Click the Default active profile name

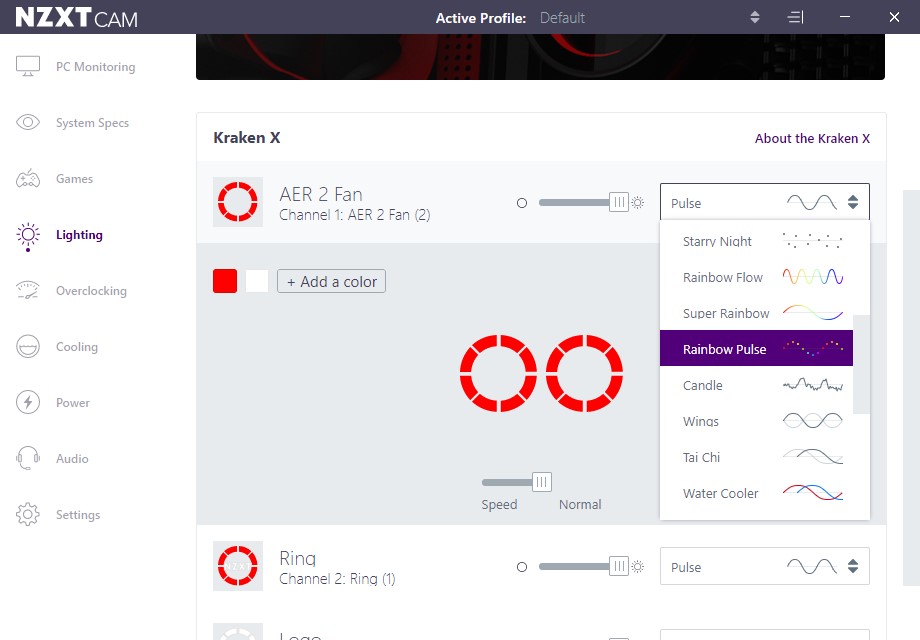tap(562, 18)
